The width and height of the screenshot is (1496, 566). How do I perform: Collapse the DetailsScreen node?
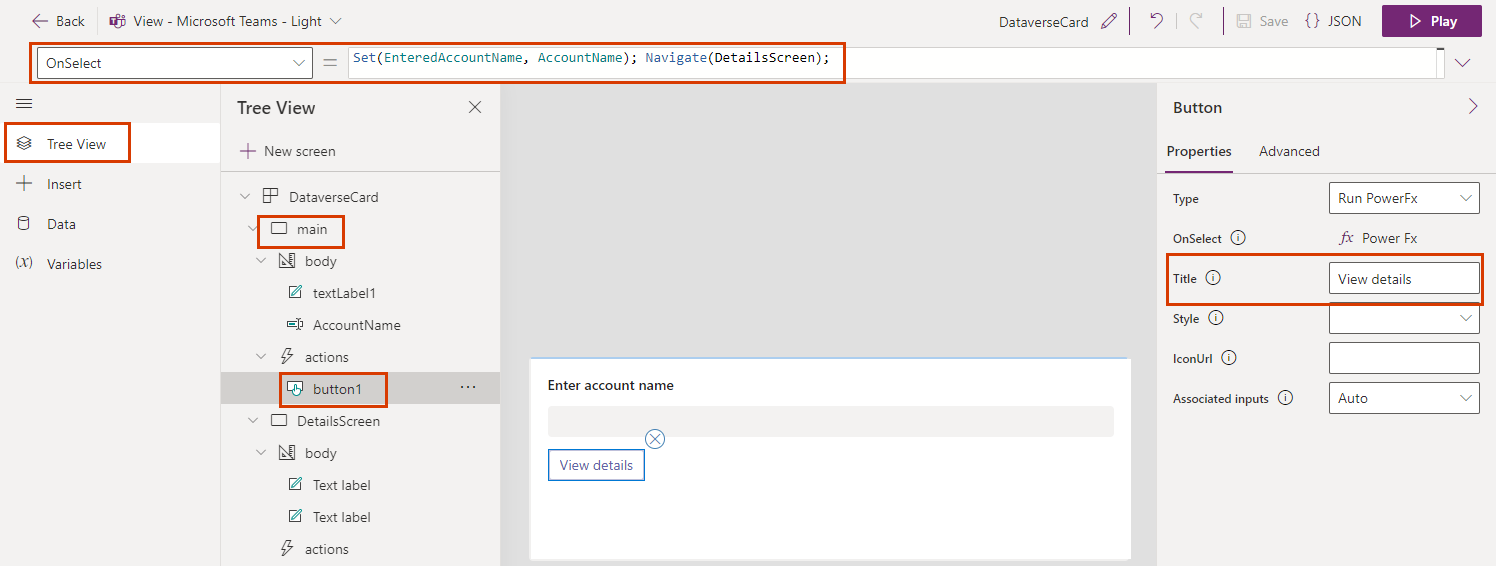click(253, 421)
